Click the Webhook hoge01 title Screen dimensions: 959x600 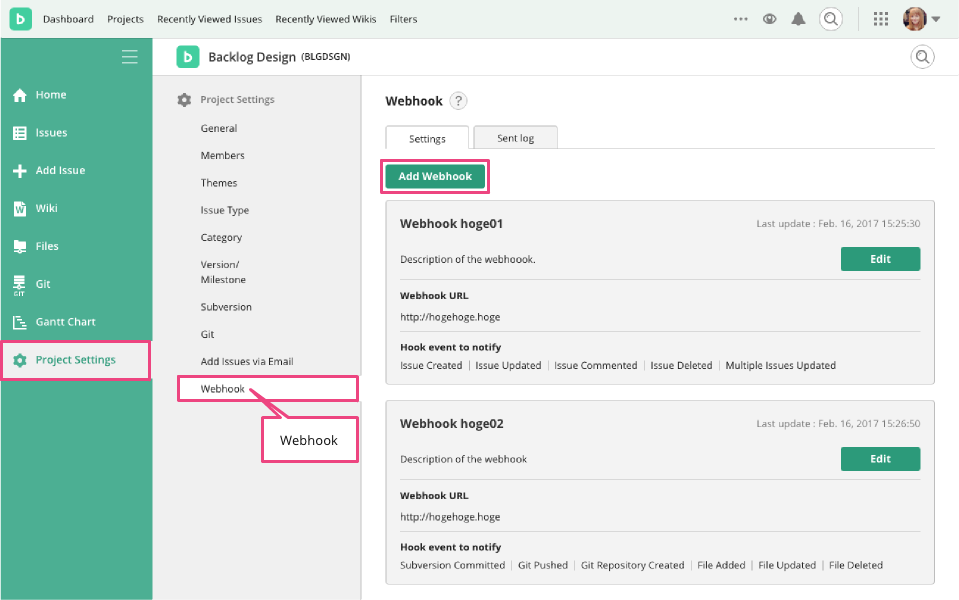click(x=451, y=224)
